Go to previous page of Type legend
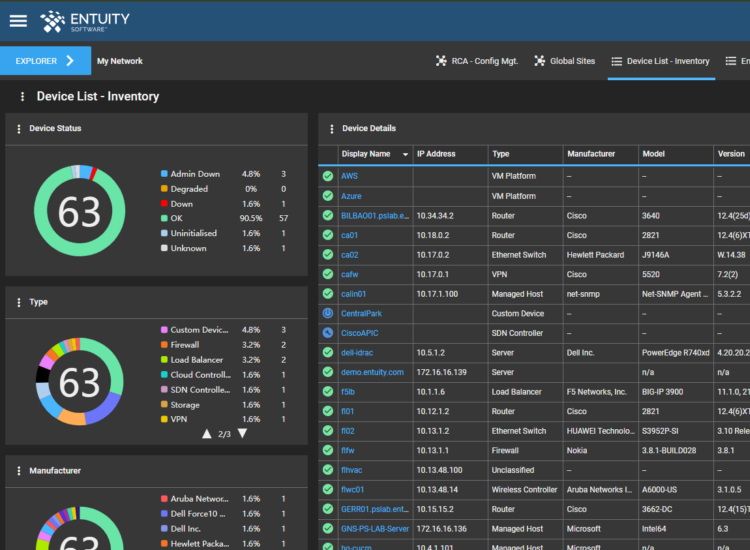The image size is (750, 550). 207,434
